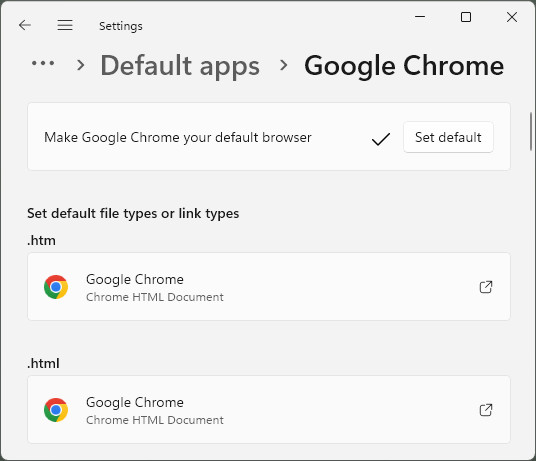The height and width of the screenshot is (461, 536).
Task: Click the .htm Google Chrome card icon
Action: [56, 287]
